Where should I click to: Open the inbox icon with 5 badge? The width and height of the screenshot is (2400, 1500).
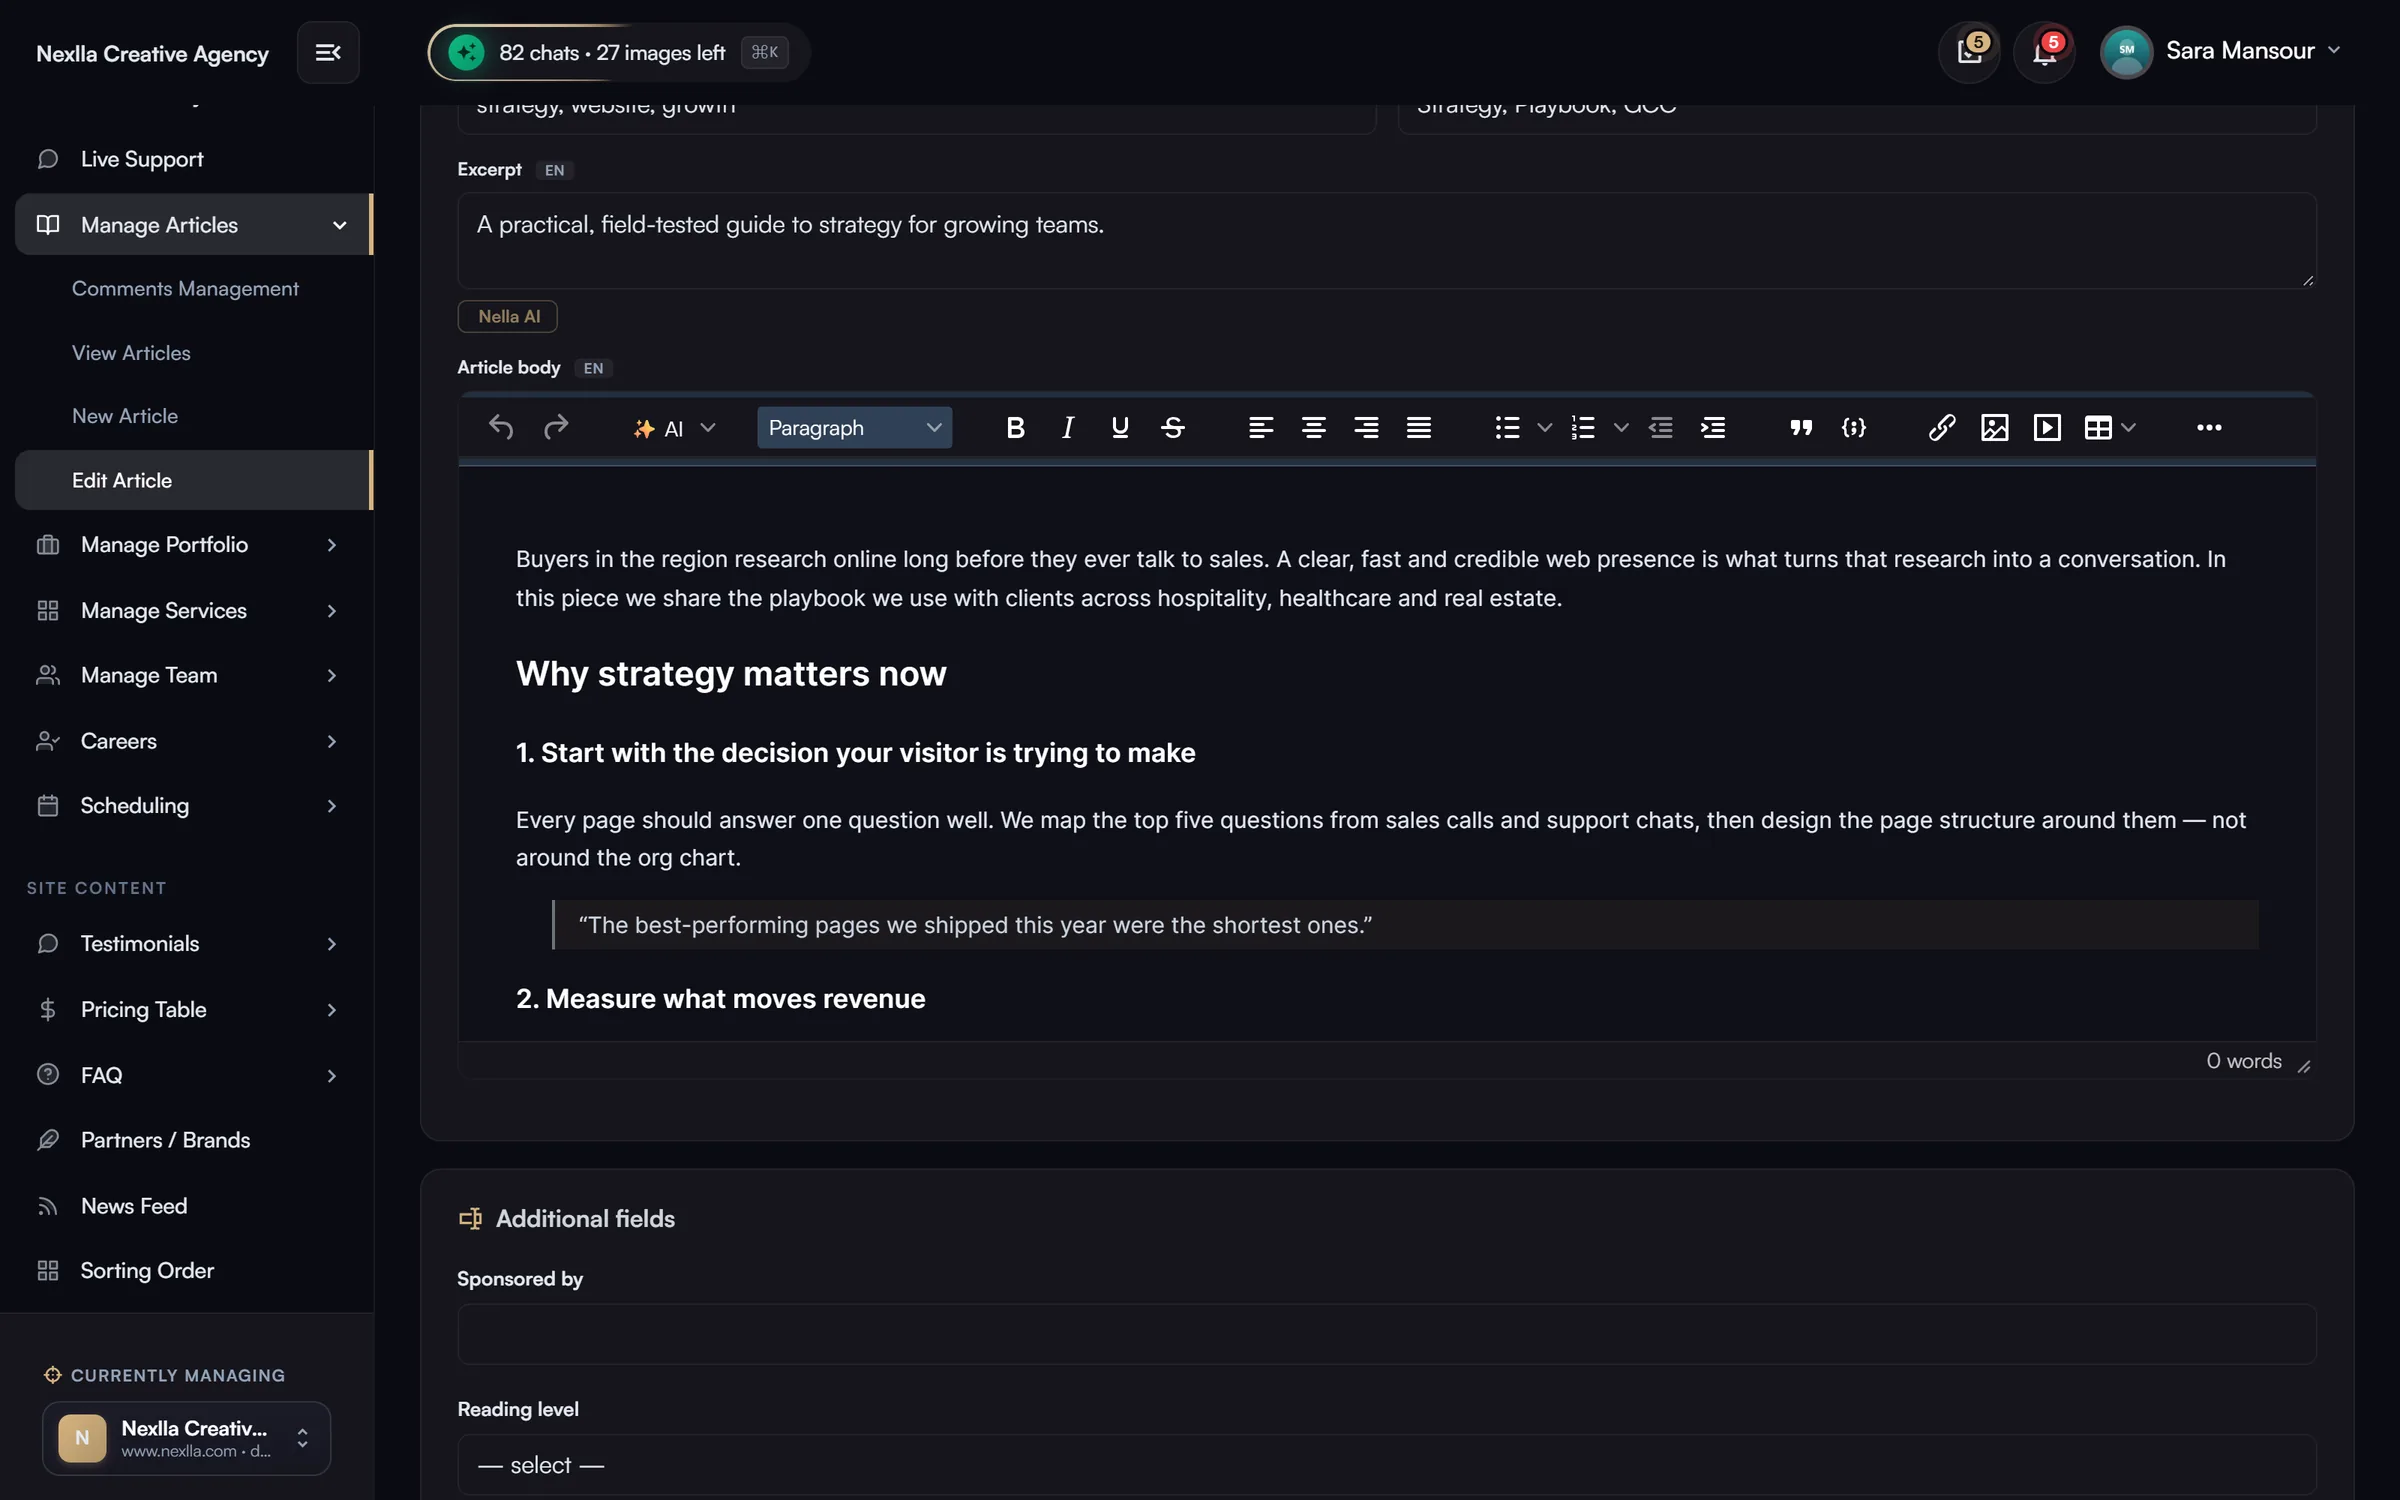(1969, 52)
